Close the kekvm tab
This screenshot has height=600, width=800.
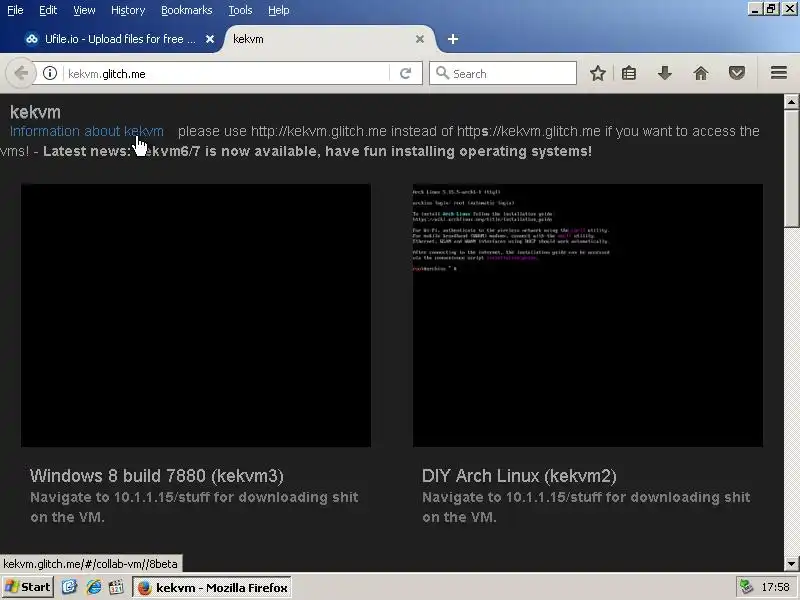pos(420,39)
